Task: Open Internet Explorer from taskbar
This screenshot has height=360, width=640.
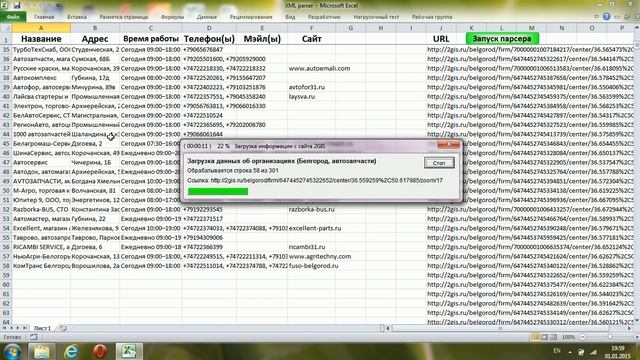Action: tap(71, 351)
